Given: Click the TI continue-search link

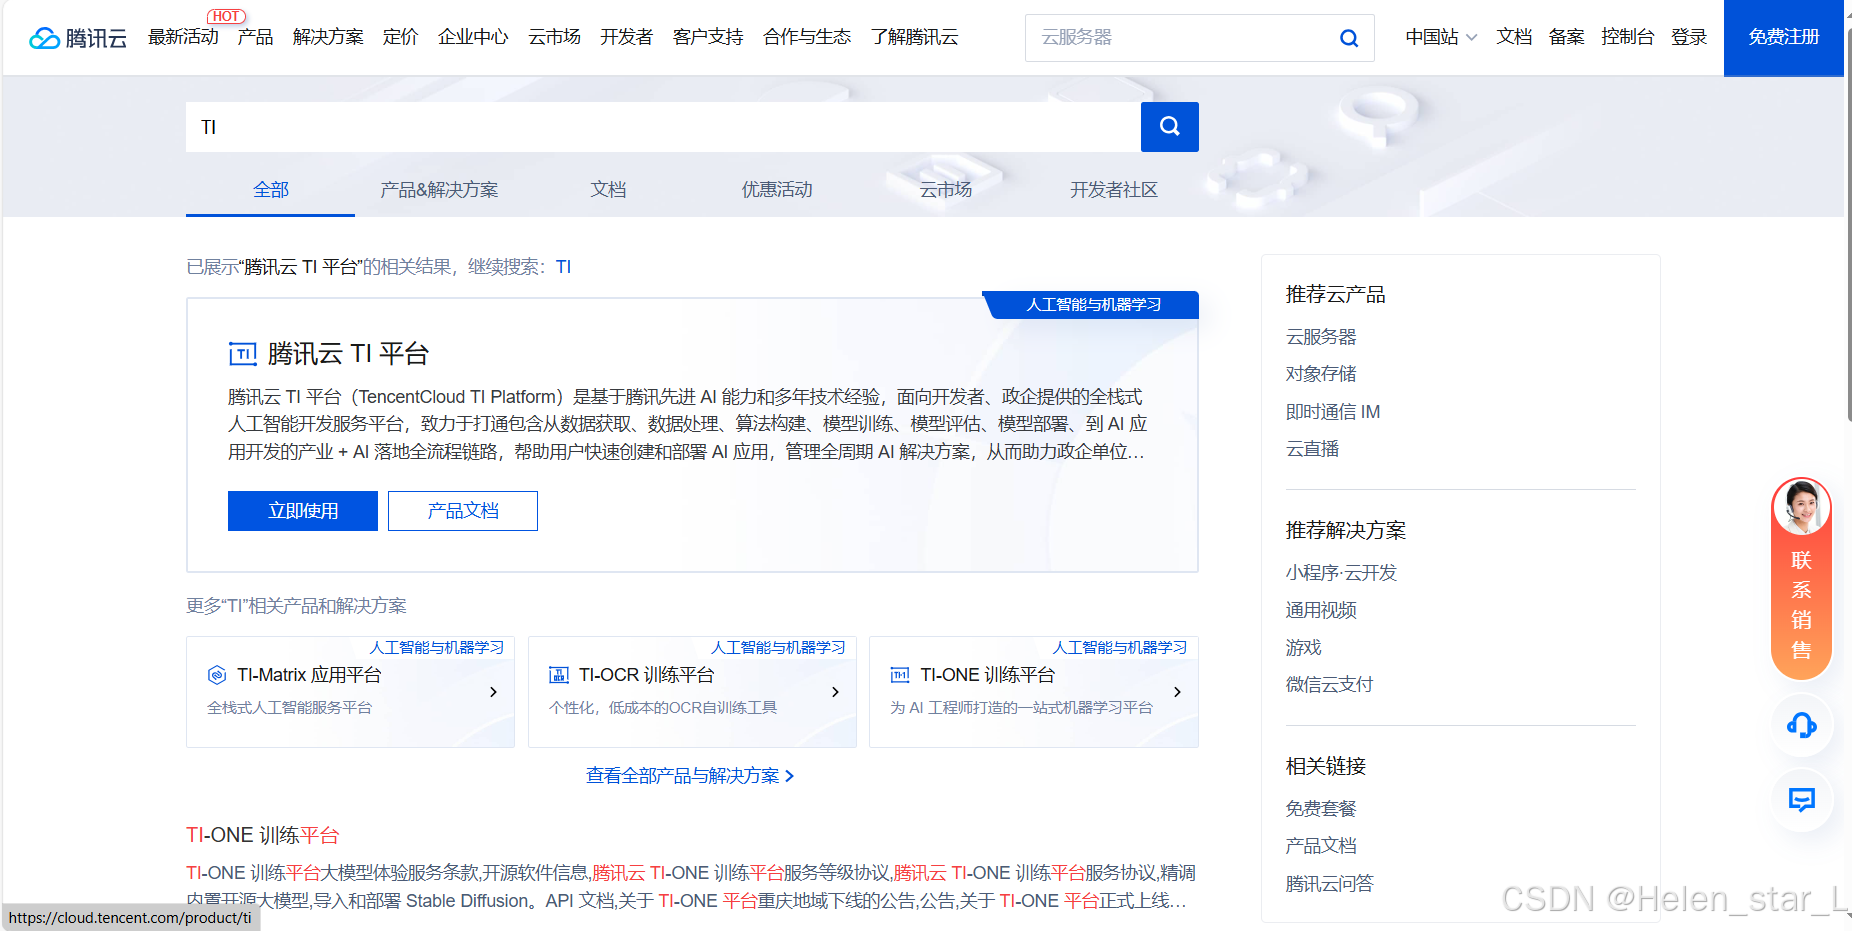Looking at the screenshot, I should click(563, 267).
